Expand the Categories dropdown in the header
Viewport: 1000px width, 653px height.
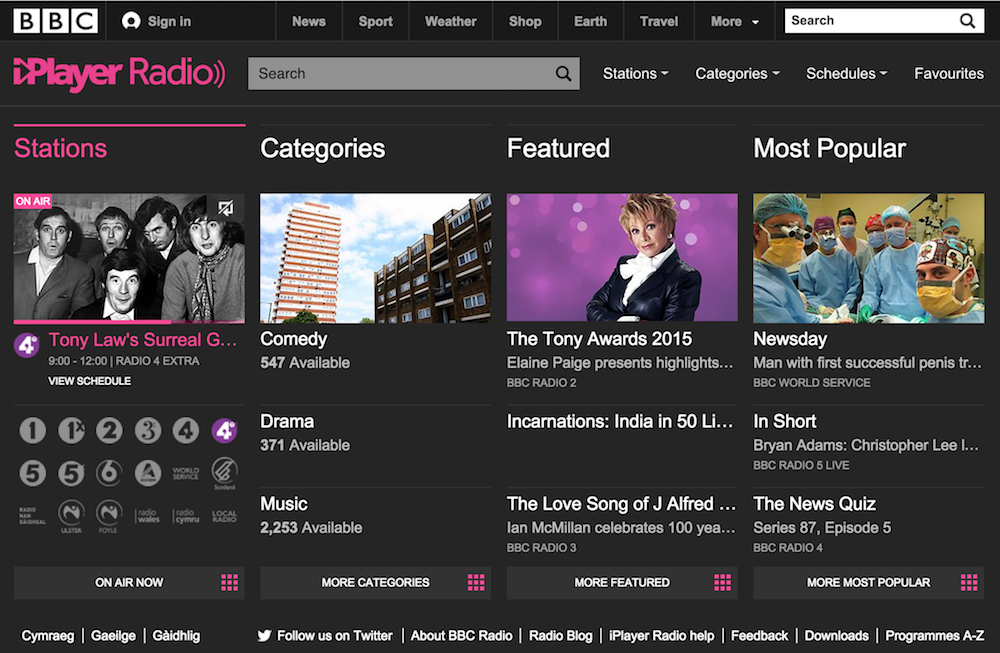point(737,73)
